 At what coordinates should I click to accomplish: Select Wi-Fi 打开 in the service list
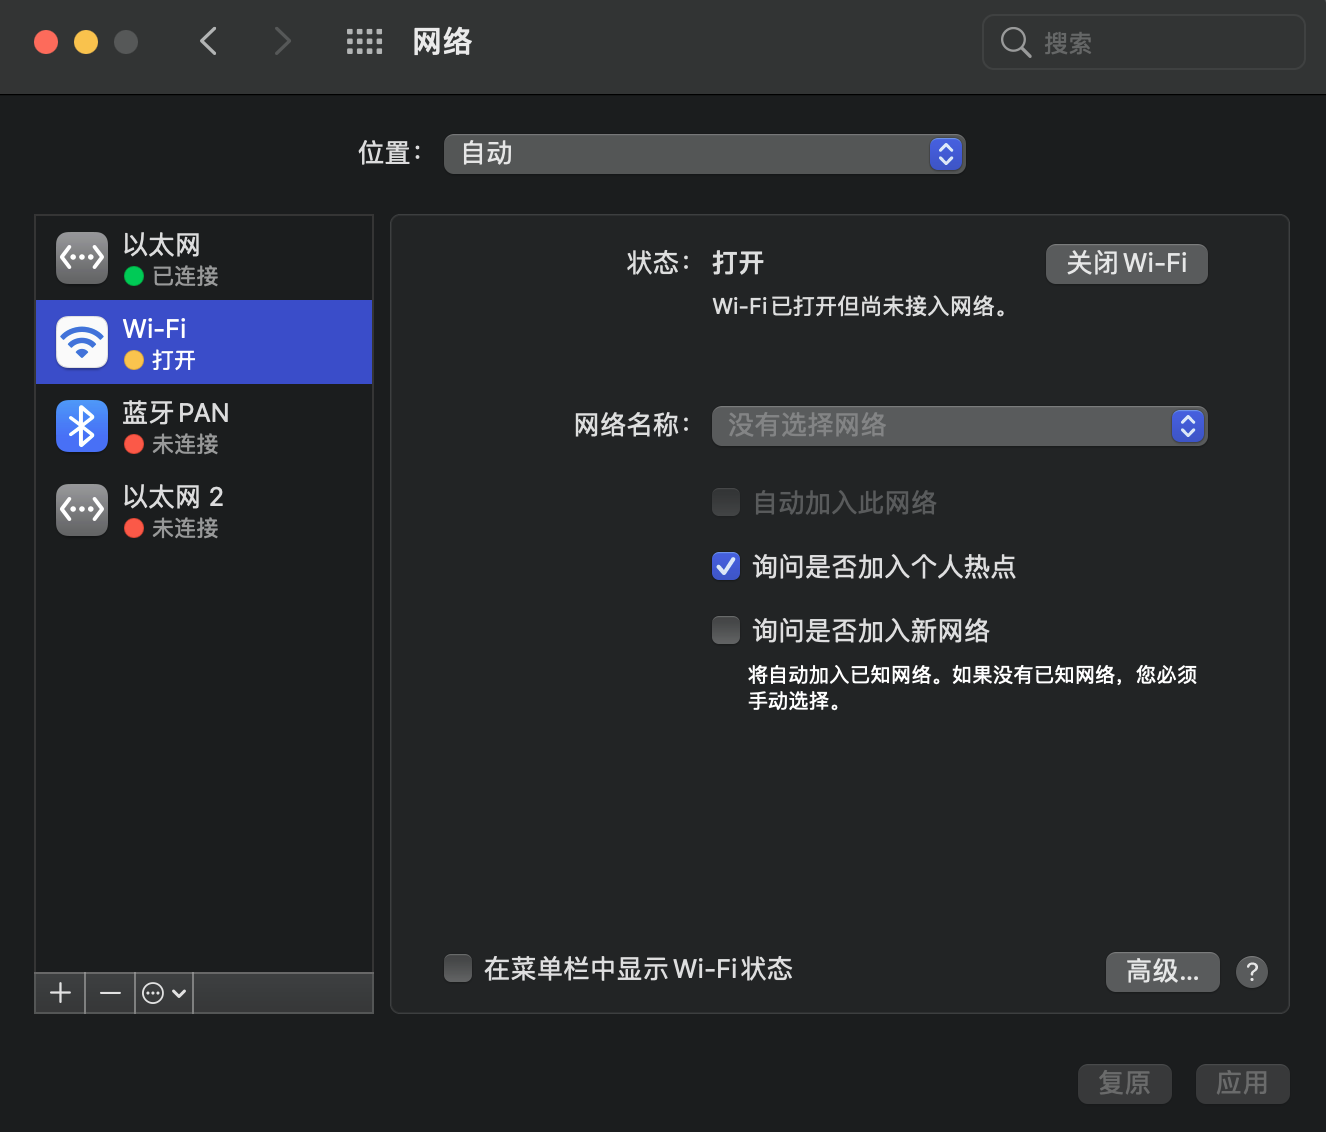pyautogui.click(x=204, y=342)
